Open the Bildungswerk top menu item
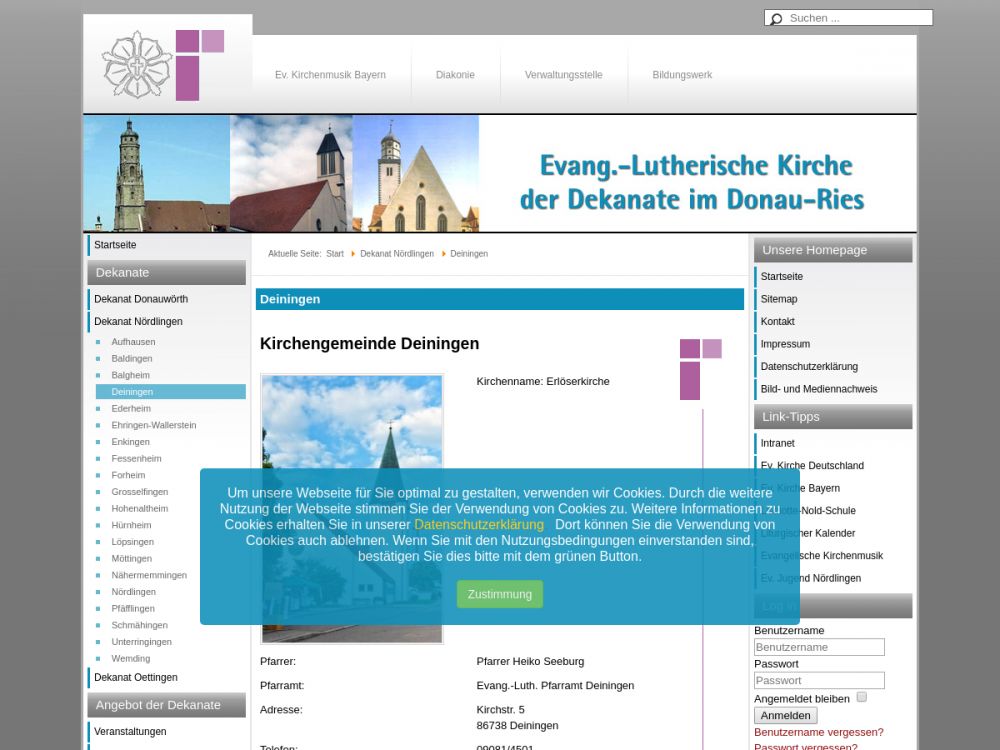This screenshot has width=1000, height=750. point(682,75)
